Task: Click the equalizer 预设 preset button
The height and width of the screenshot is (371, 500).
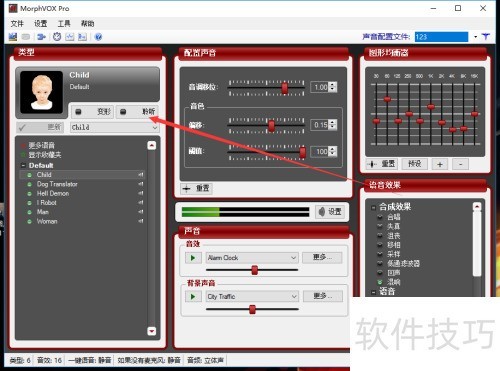Action: (415, 164)
